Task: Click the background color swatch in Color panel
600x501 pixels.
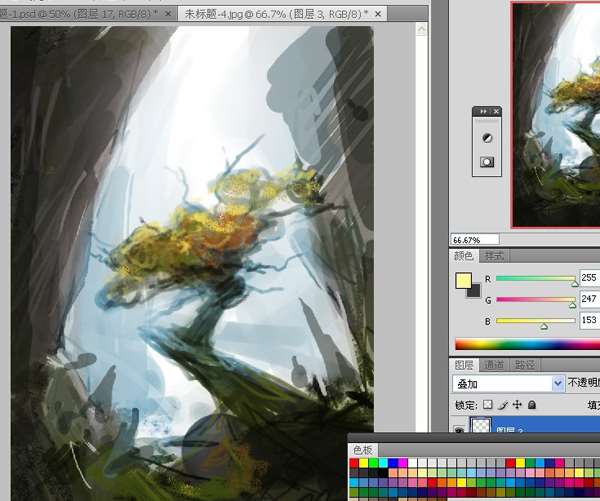Action: 473,290
